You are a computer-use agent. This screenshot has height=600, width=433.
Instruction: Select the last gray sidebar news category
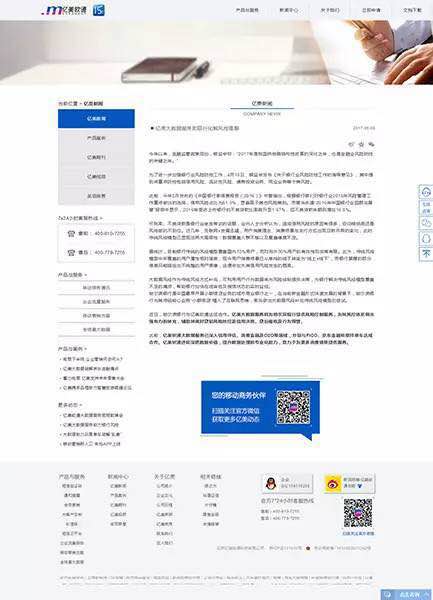[96, 196]
